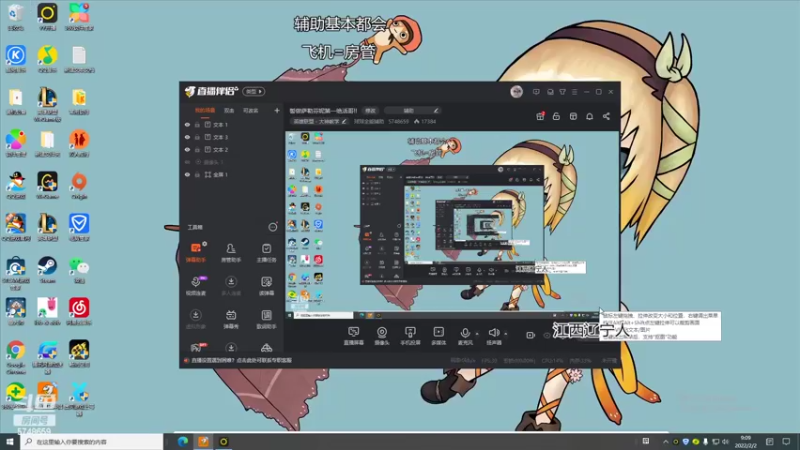Click the popularity count 17384
The image size is (800, 450).
coord(429,121)
